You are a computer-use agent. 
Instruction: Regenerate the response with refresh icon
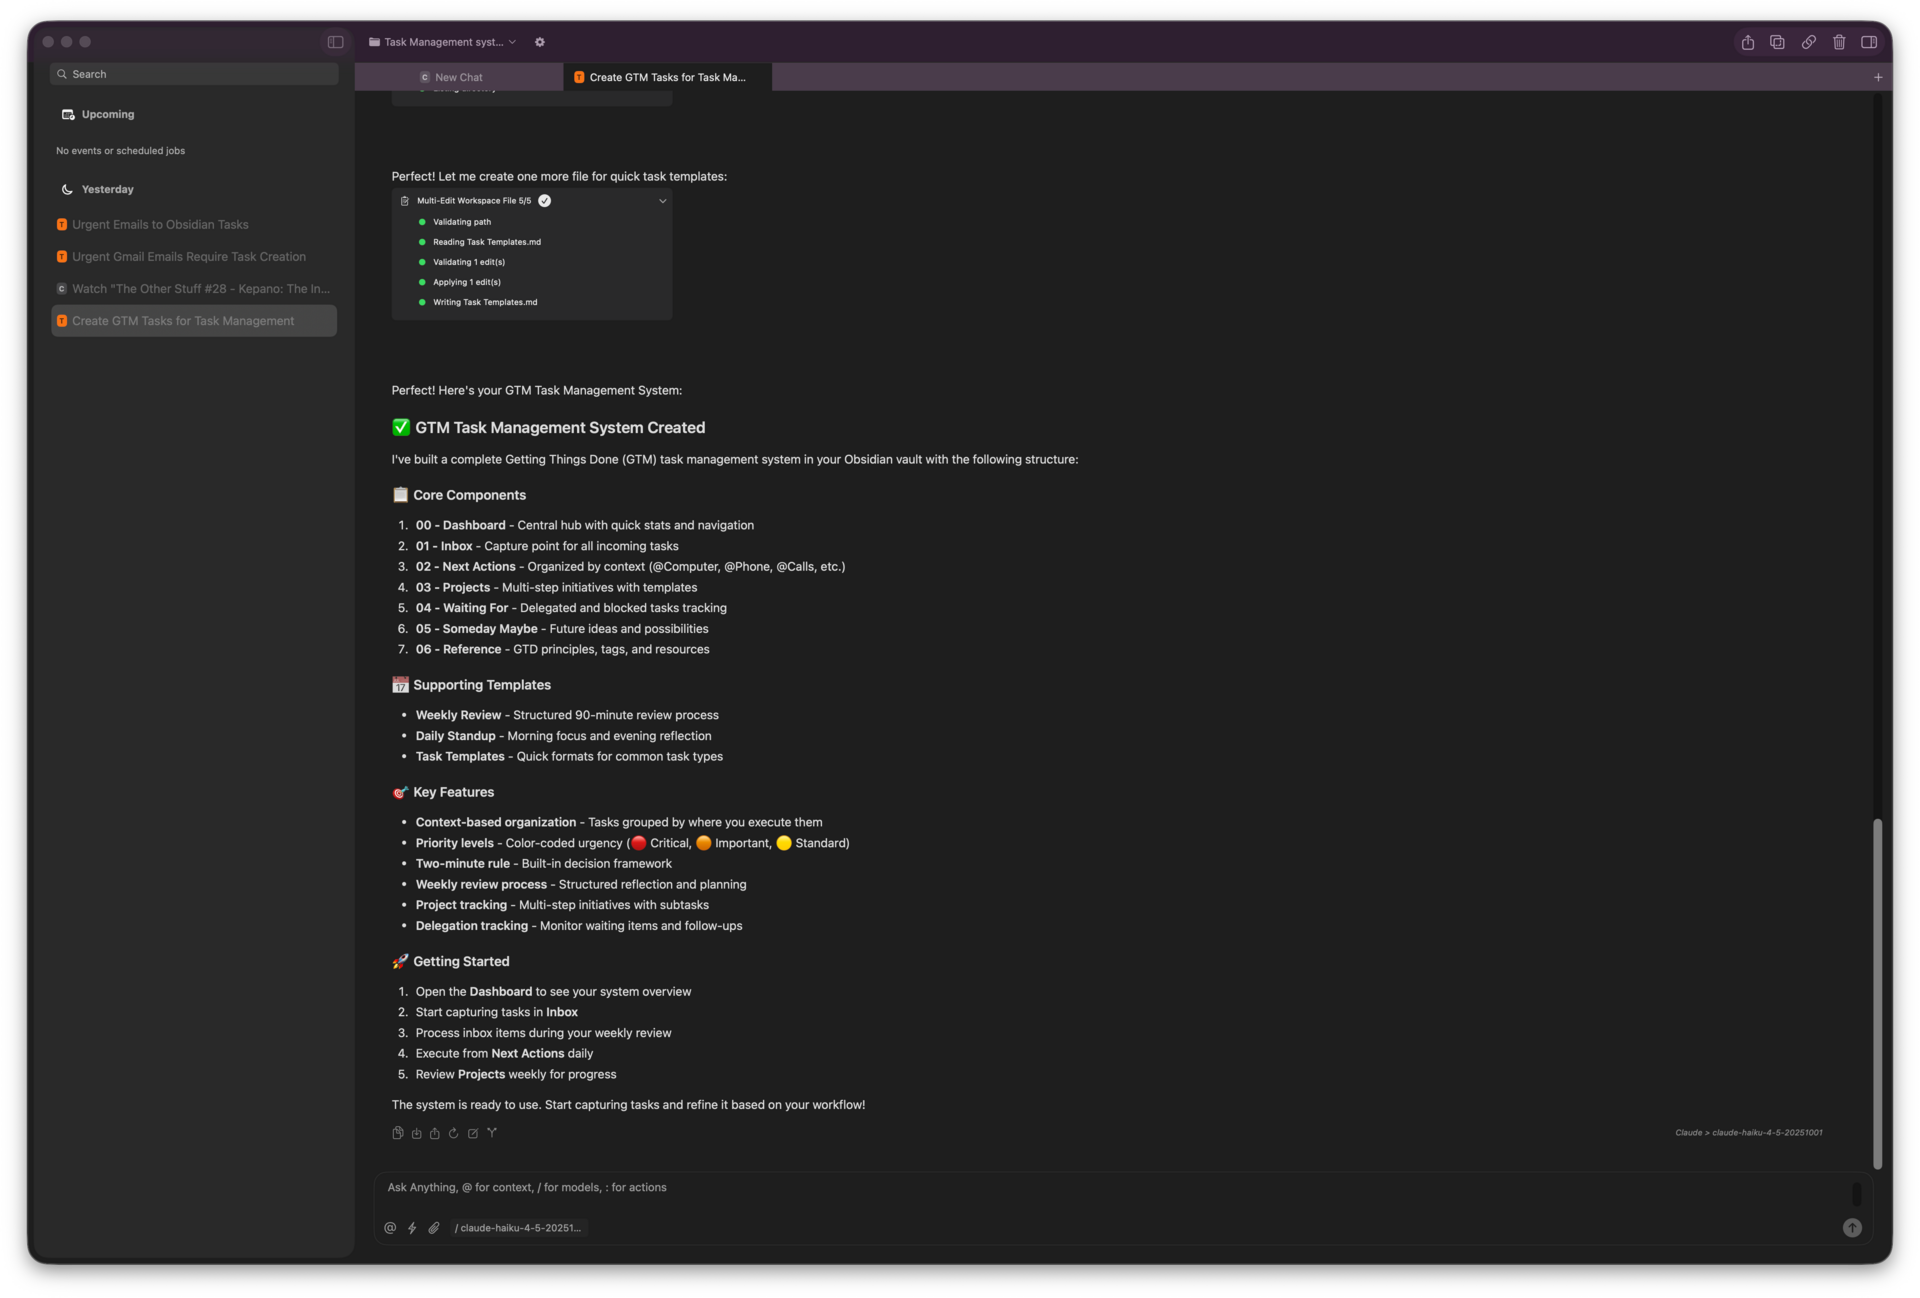(x=453, y=1133)
